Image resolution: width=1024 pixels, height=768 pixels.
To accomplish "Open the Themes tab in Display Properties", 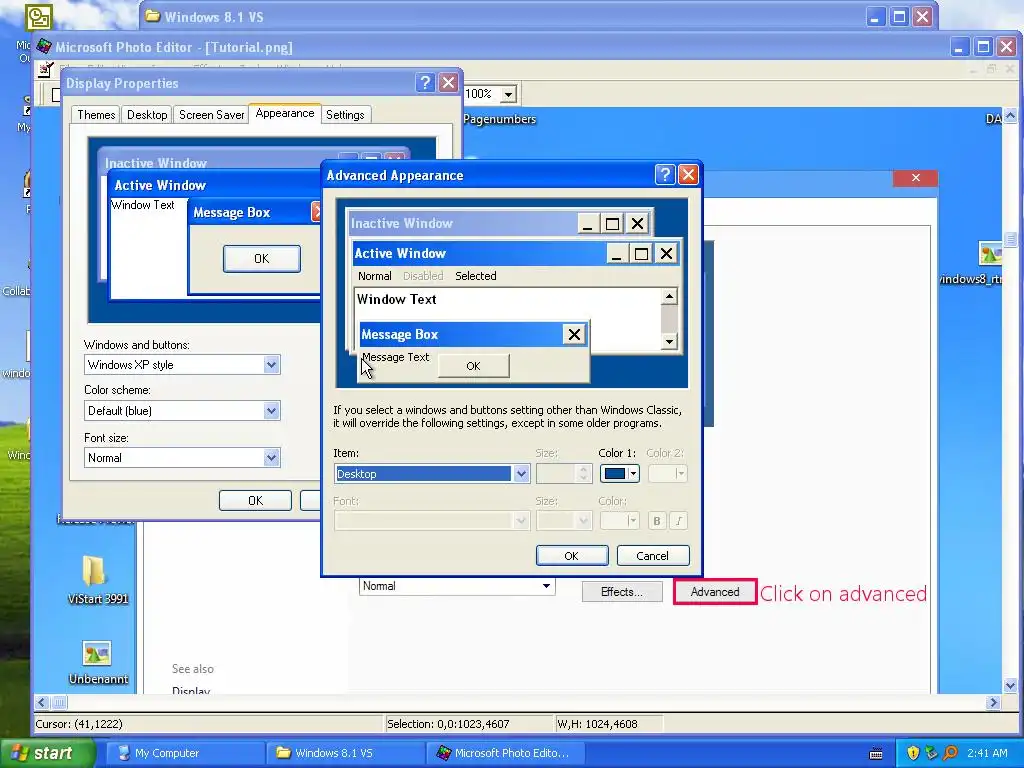I will pyautogui.click(x=96, y=115).
